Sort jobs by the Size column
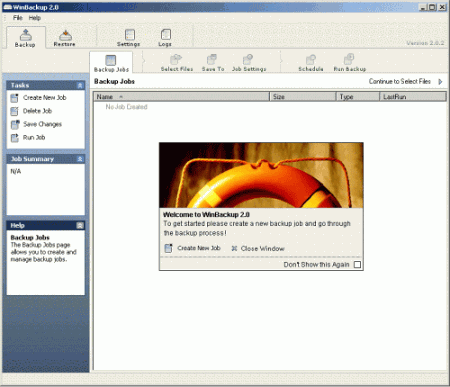 point(303,97)
